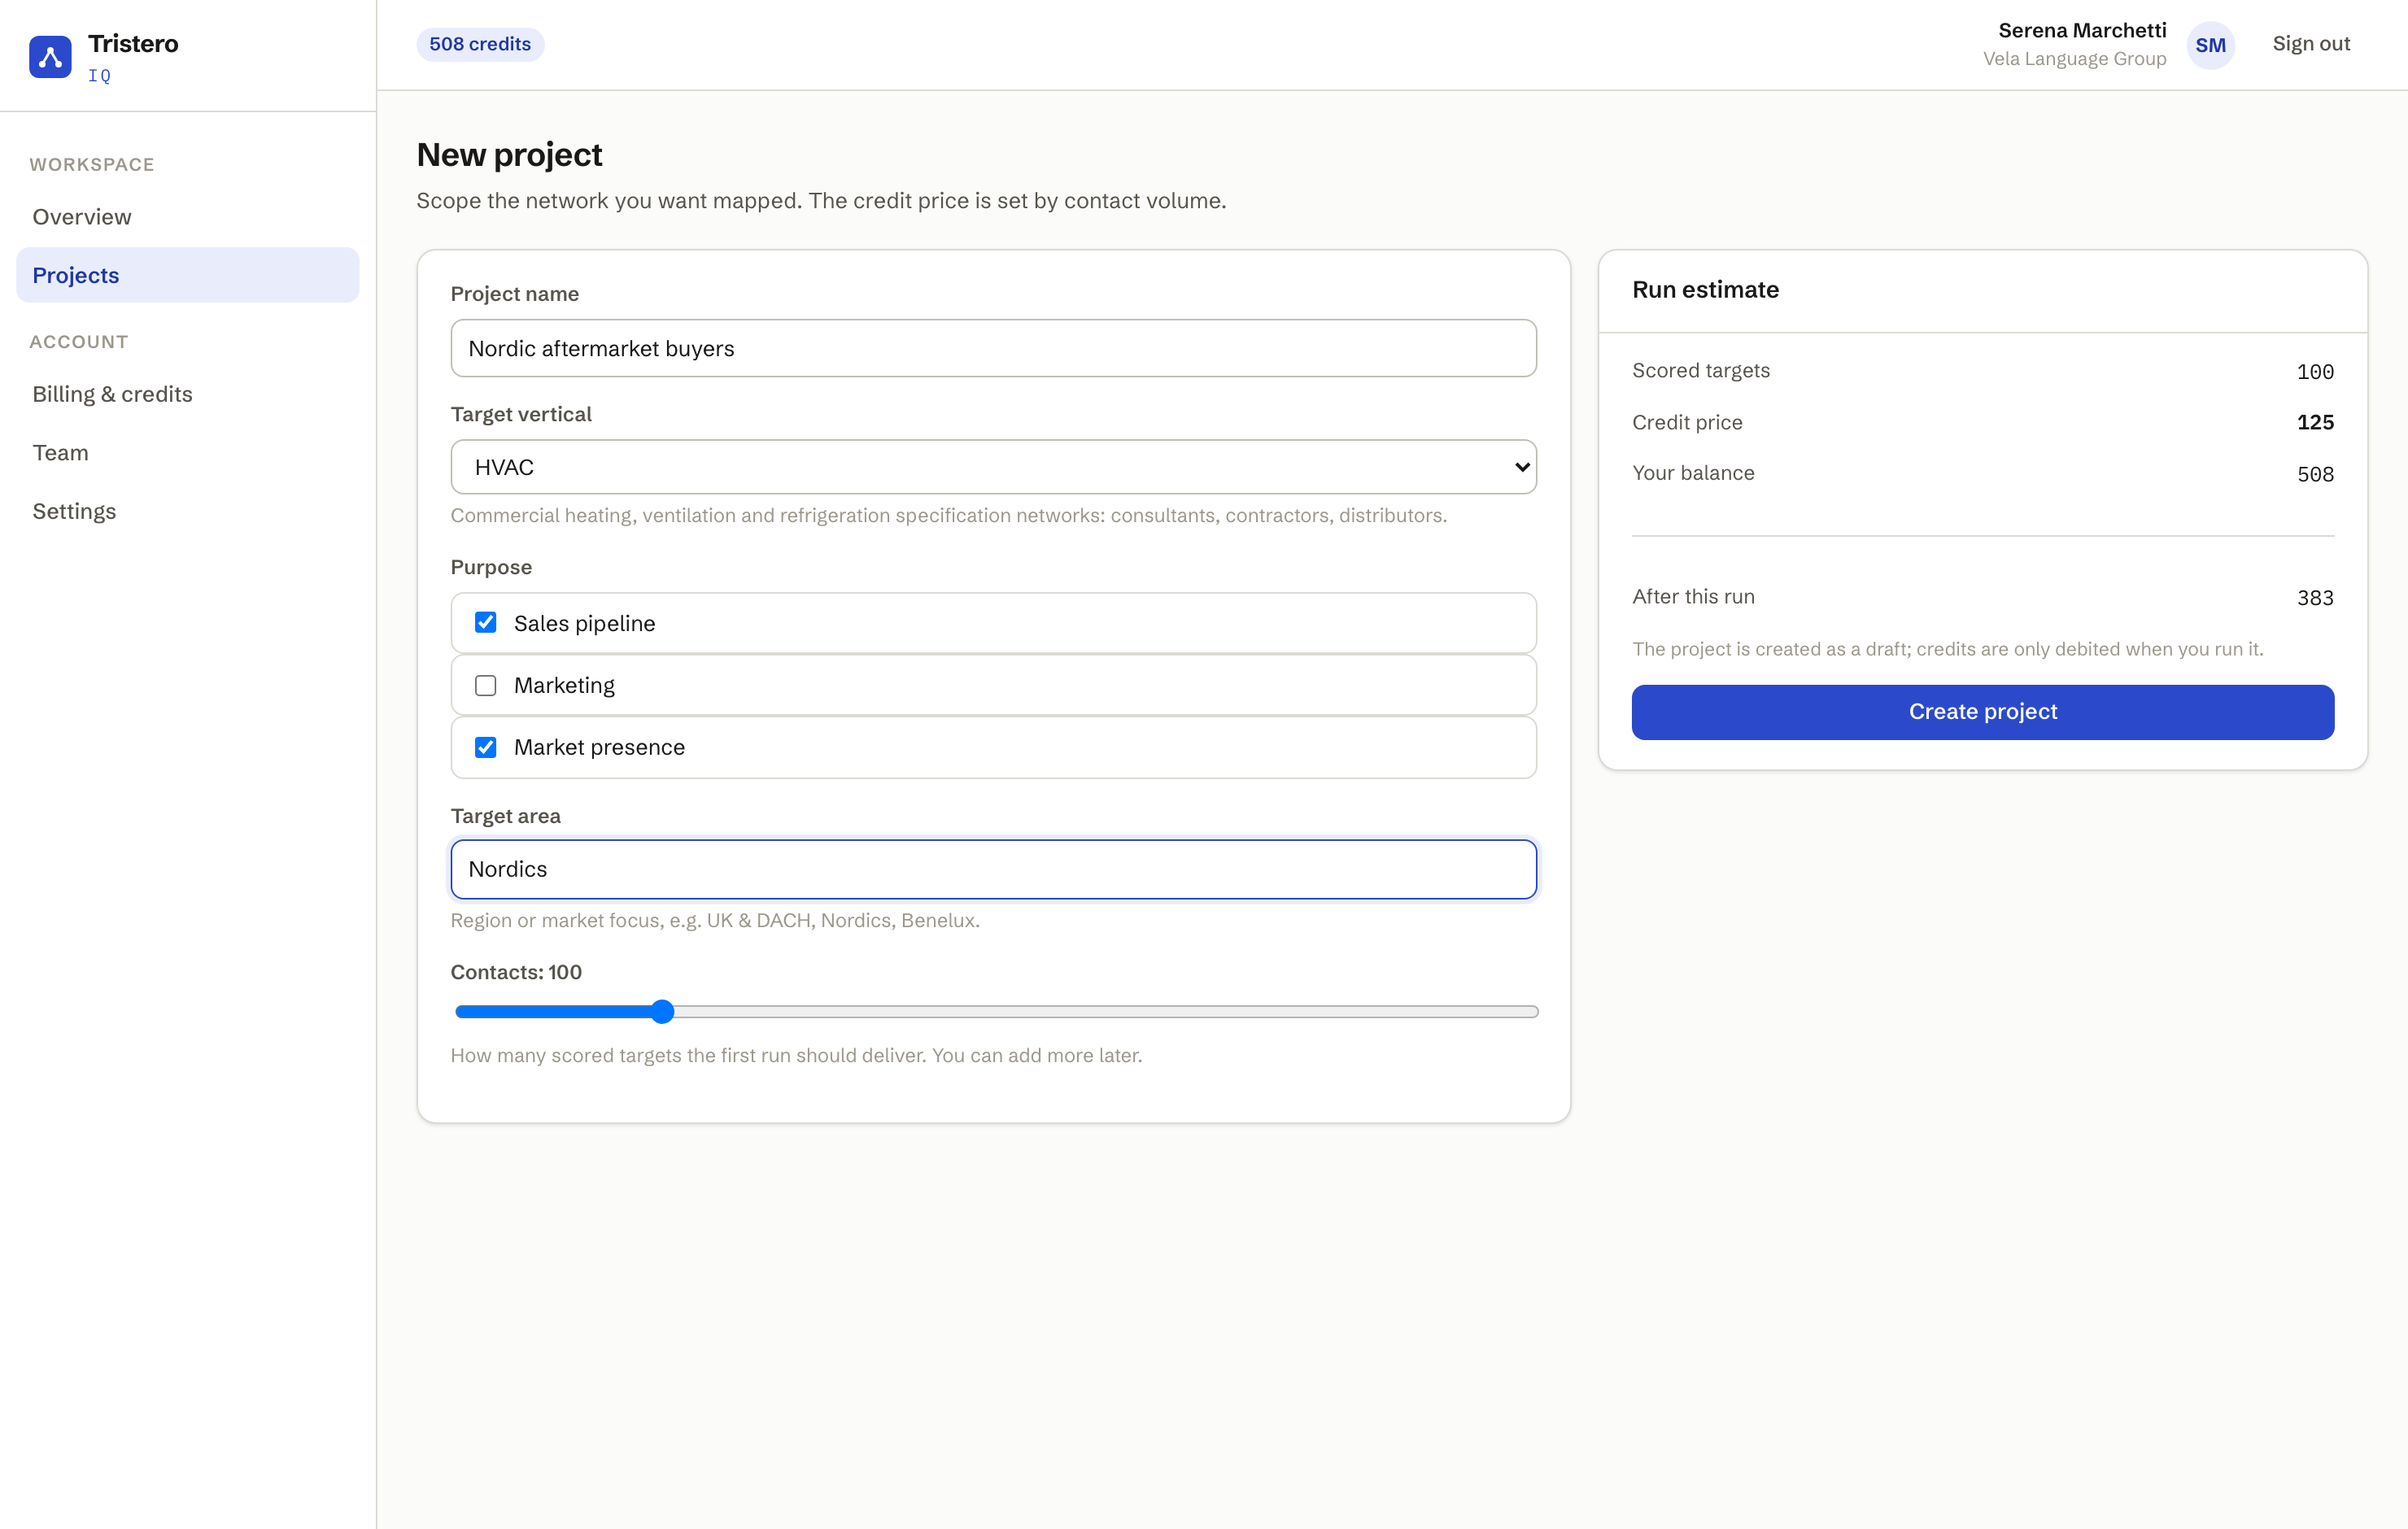This screenshot has height=1529, width=2408.
Task: Enable the Marketing purpose checkbox
Action: (x=486, y=686)
